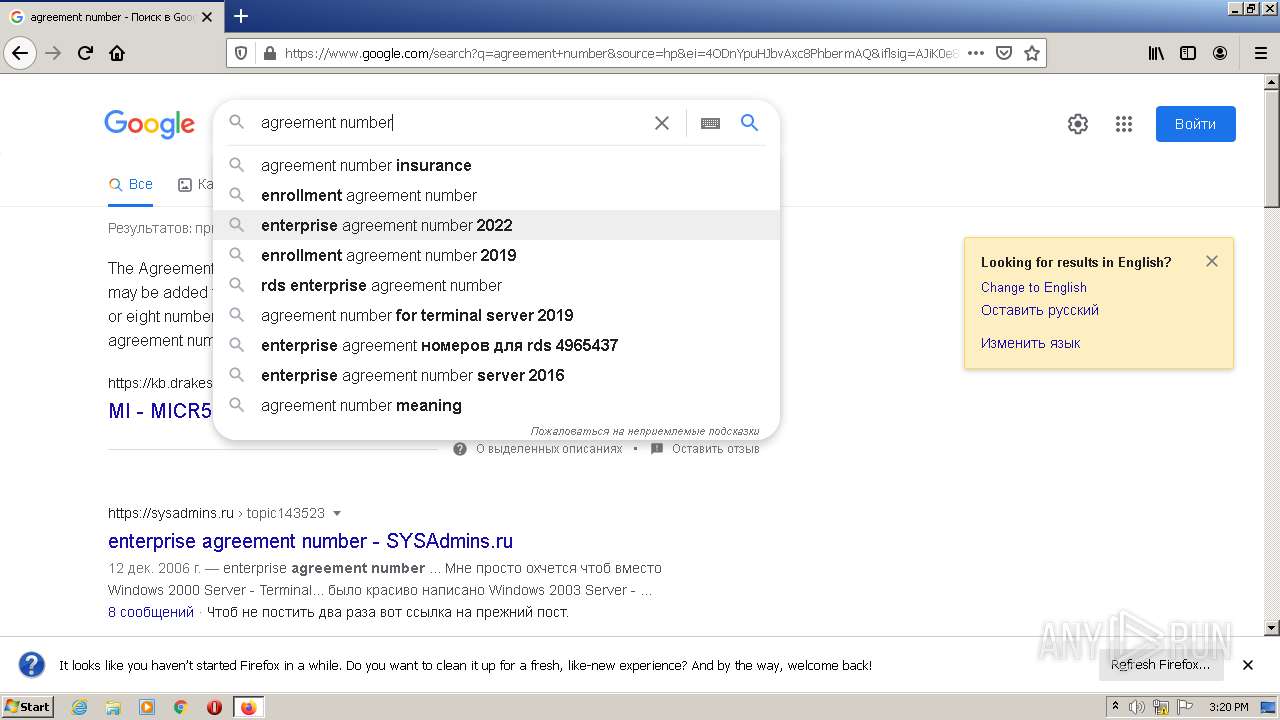Viewport: 1280px width, 720px height.
Task: Open page actions three-dot menu
Action: coord(976,54)
